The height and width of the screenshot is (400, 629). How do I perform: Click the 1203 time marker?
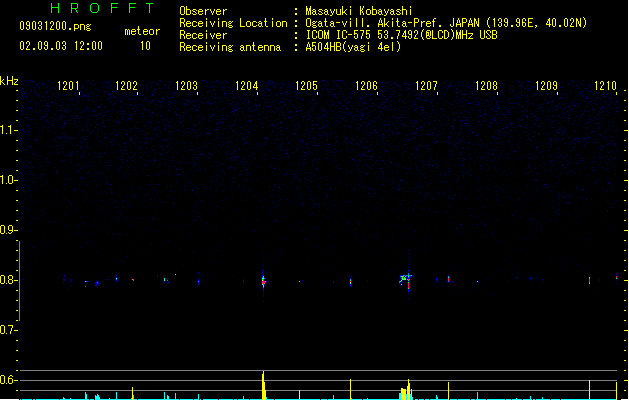click(187, 86)
